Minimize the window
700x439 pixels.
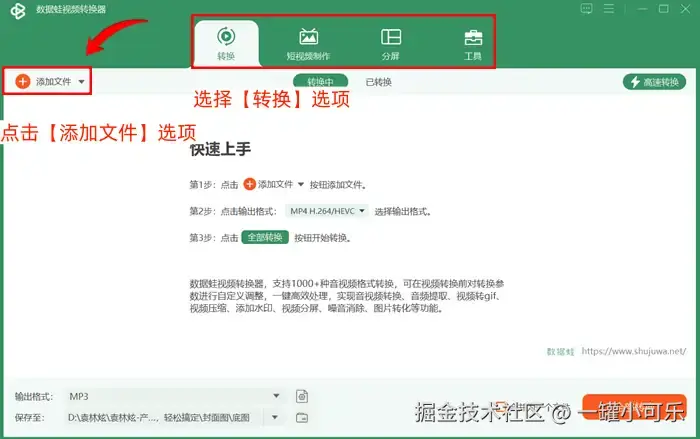click(x=642, y=8)
